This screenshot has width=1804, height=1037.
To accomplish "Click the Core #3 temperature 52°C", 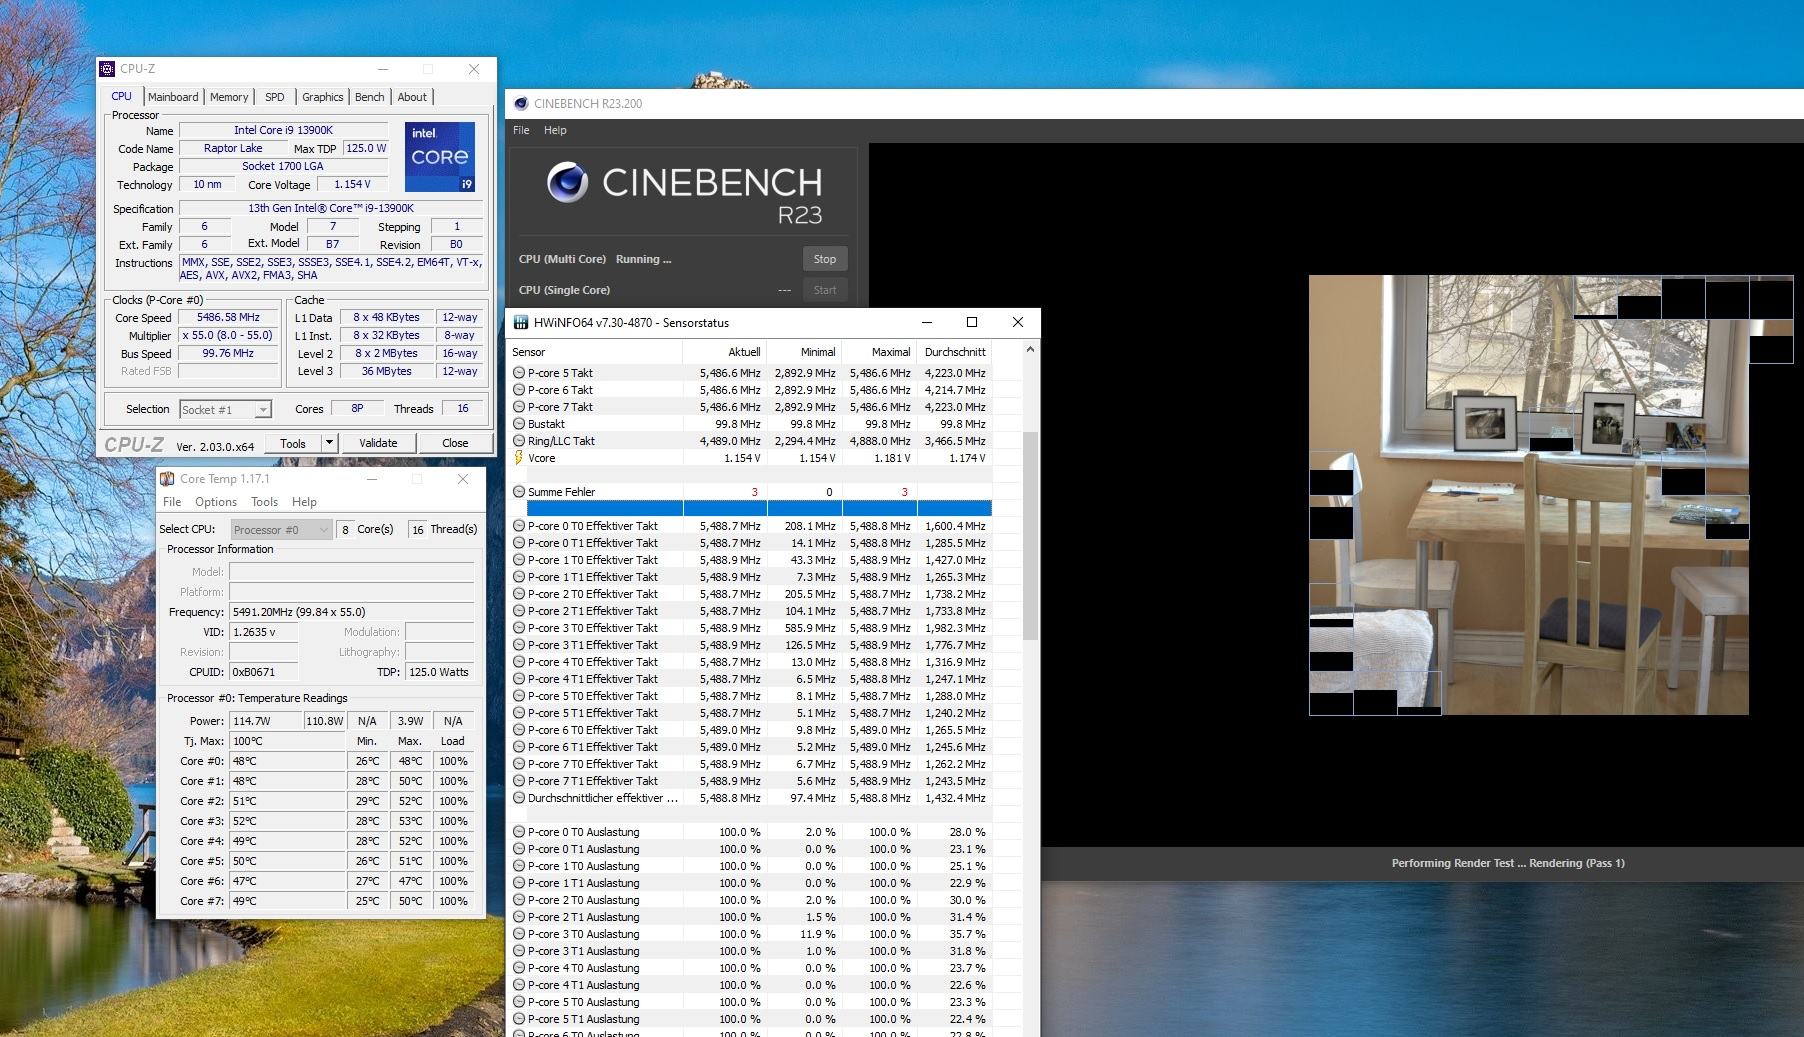I will point(287,821).
